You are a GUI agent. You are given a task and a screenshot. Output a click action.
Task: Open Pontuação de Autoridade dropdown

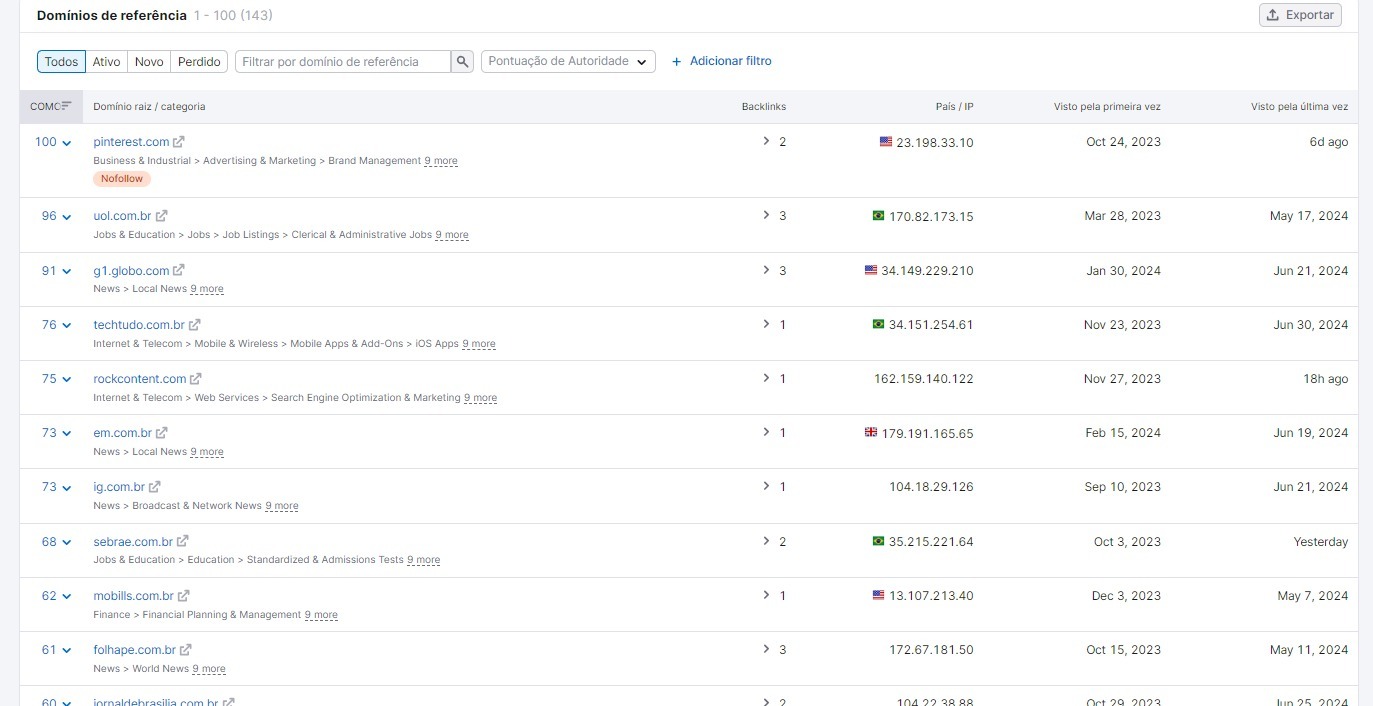point(568,62)
